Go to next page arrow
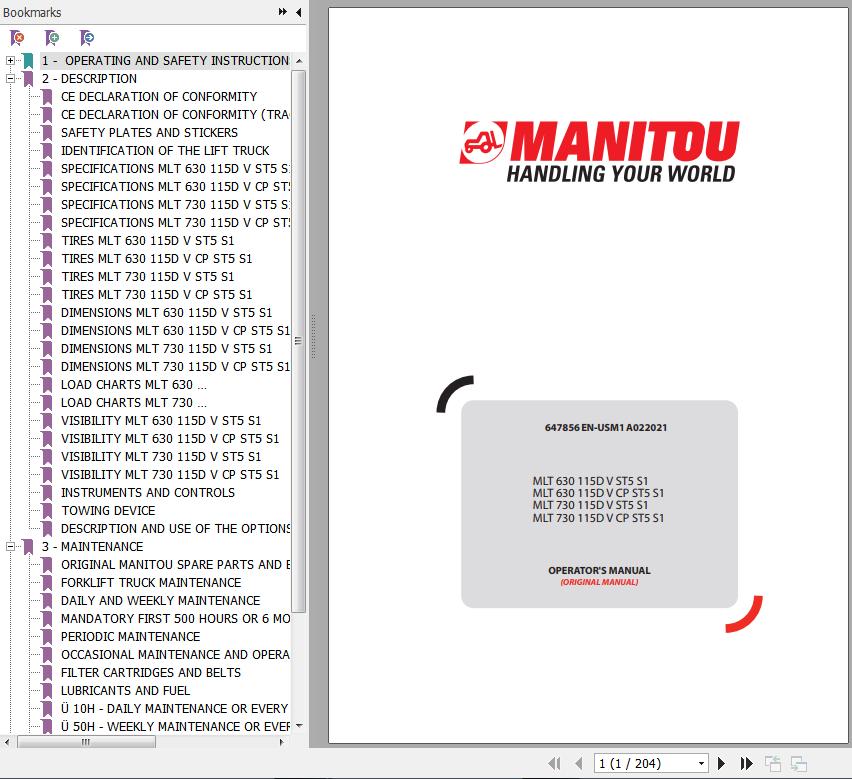This screenshot has height=779, width=852. pos(721,763)
